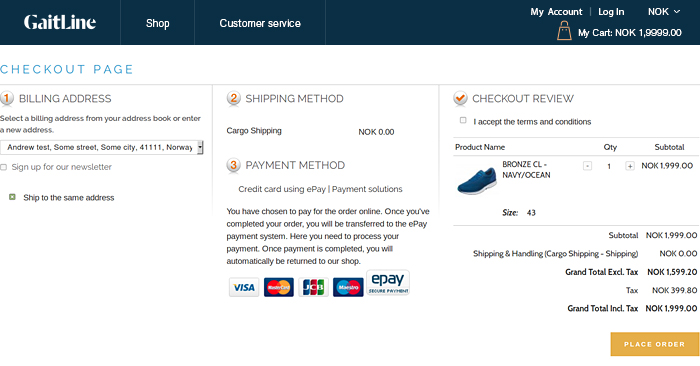
Task: Click the JCB card icon
Action: click(x=313, y=287)
